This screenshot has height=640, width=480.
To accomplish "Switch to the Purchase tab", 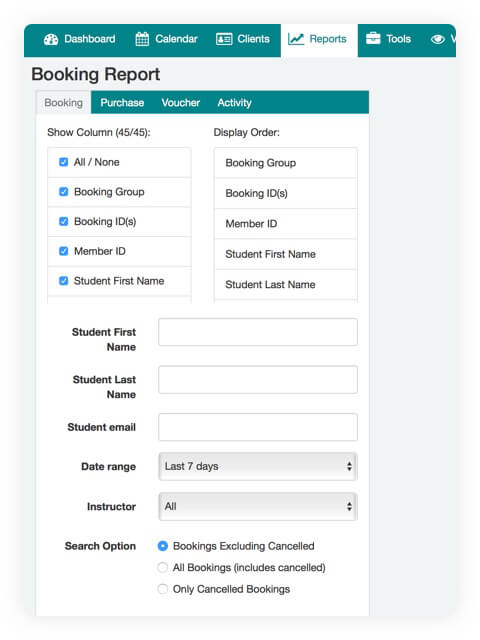I will click(122, 102).
